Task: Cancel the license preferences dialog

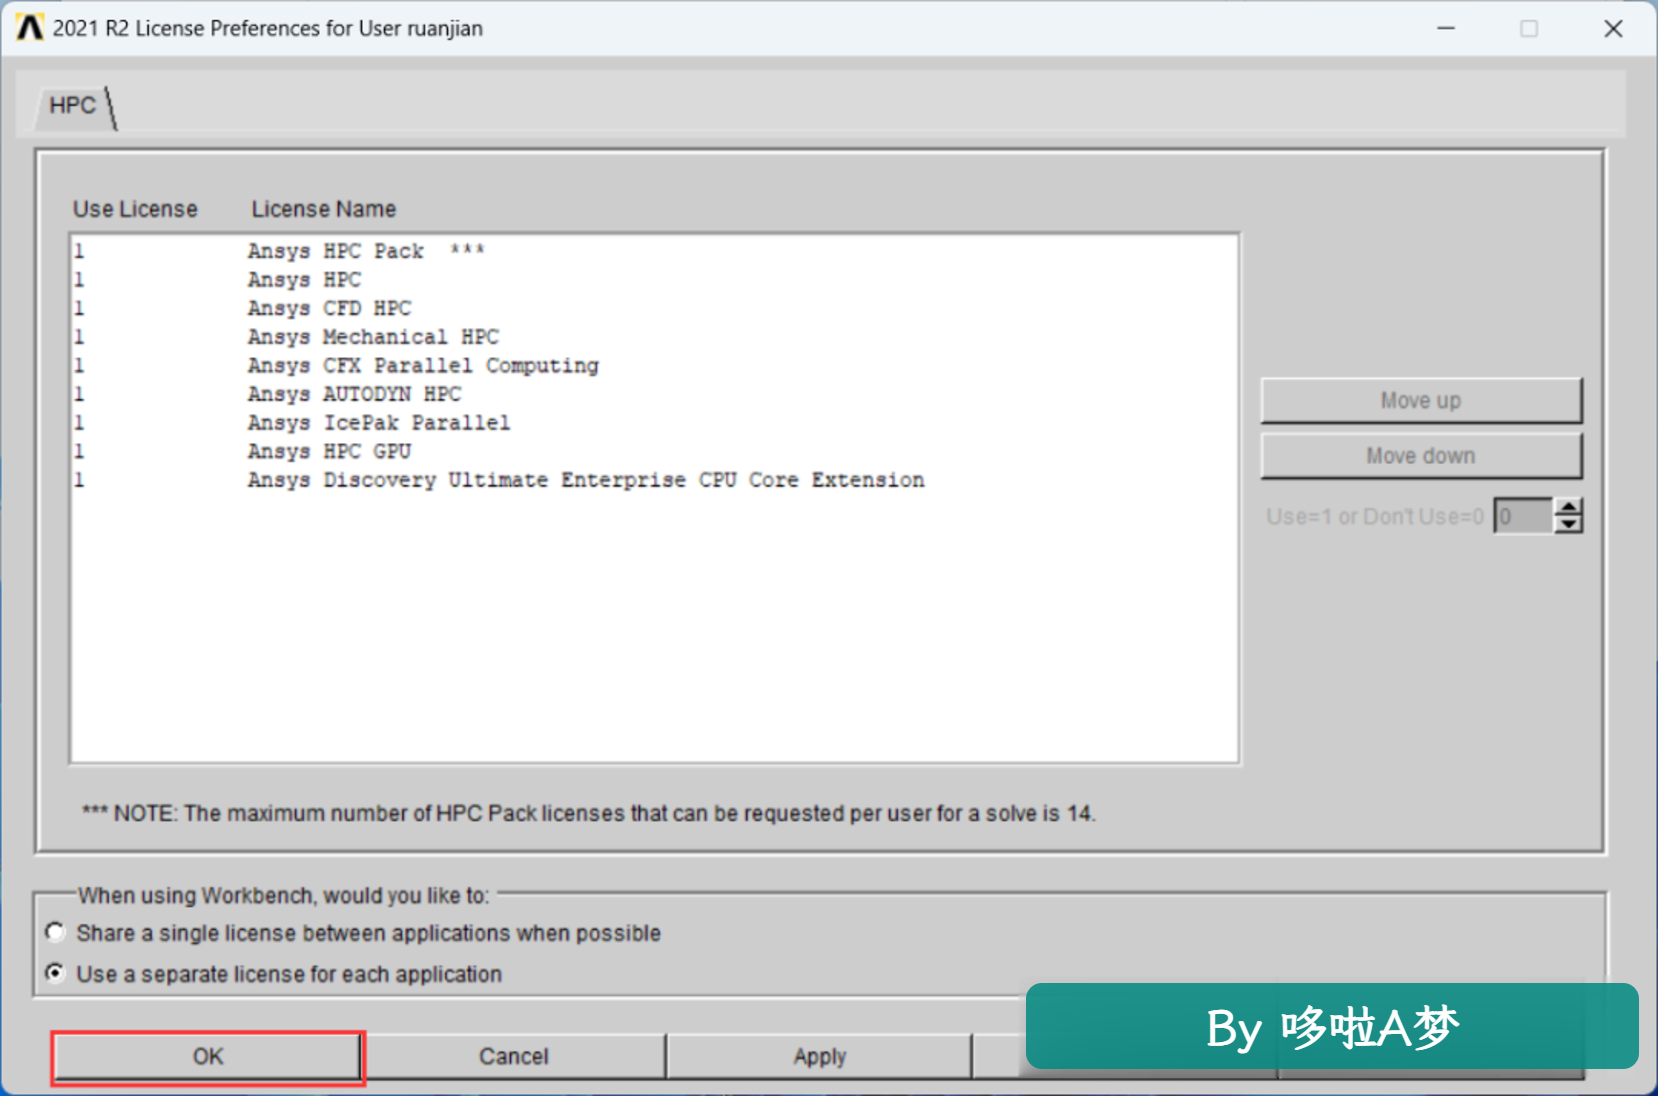Action: (514, 1057)
